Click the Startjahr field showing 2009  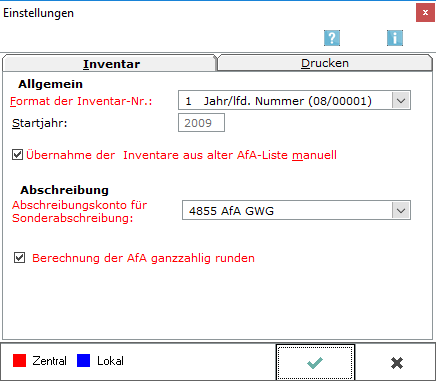(x=201, y=123)
